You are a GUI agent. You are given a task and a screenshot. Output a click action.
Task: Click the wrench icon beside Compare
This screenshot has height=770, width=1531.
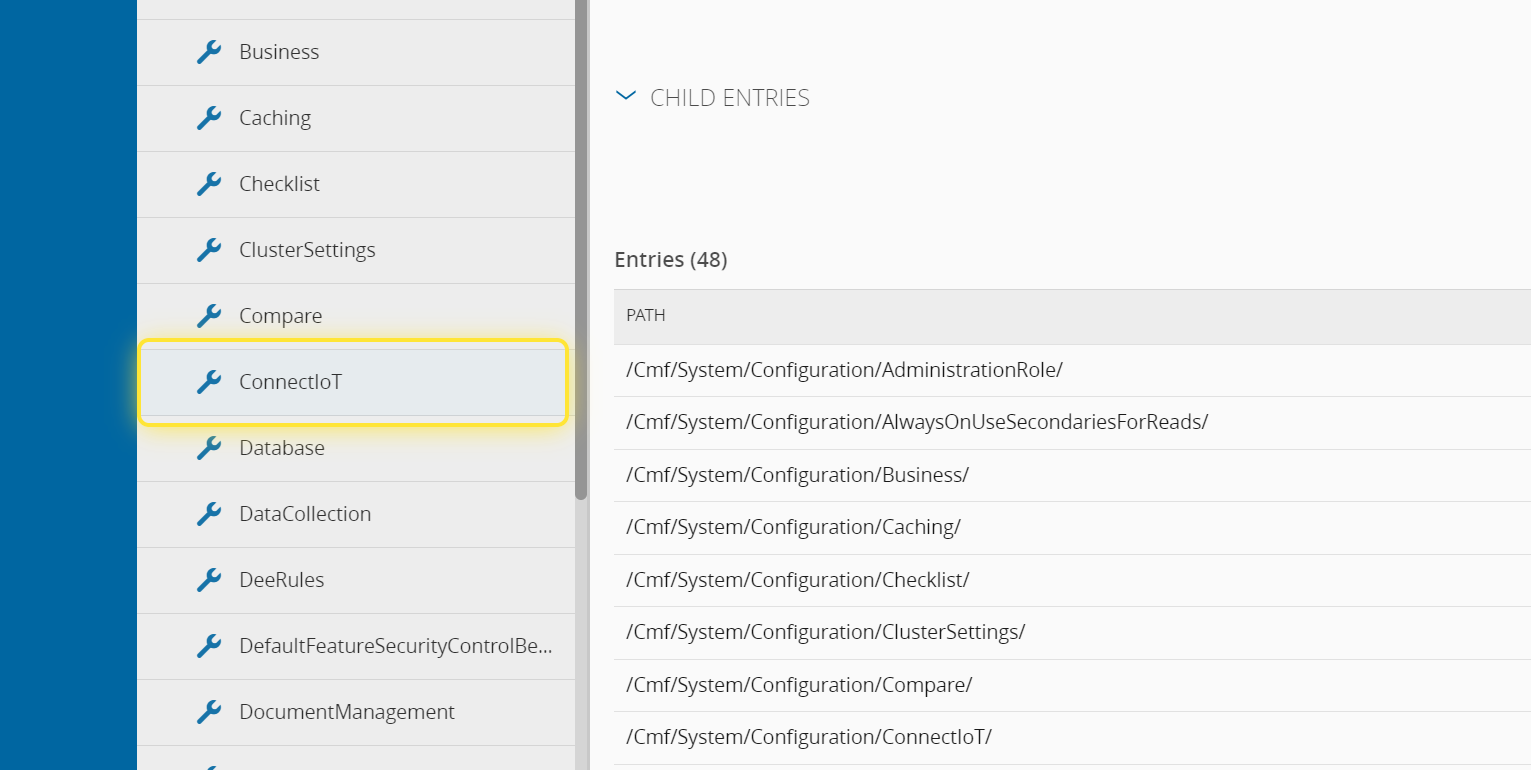coord(209,316)
